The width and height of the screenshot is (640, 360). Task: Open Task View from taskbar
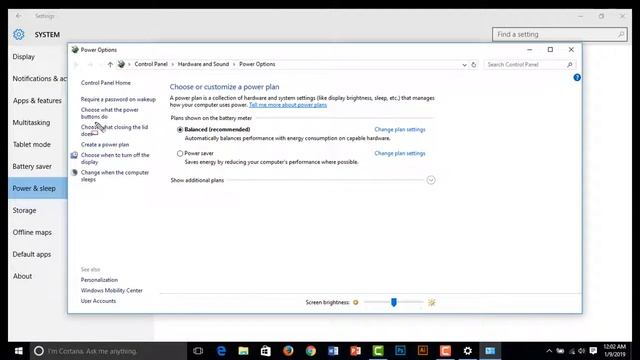(x=198, y=351)
